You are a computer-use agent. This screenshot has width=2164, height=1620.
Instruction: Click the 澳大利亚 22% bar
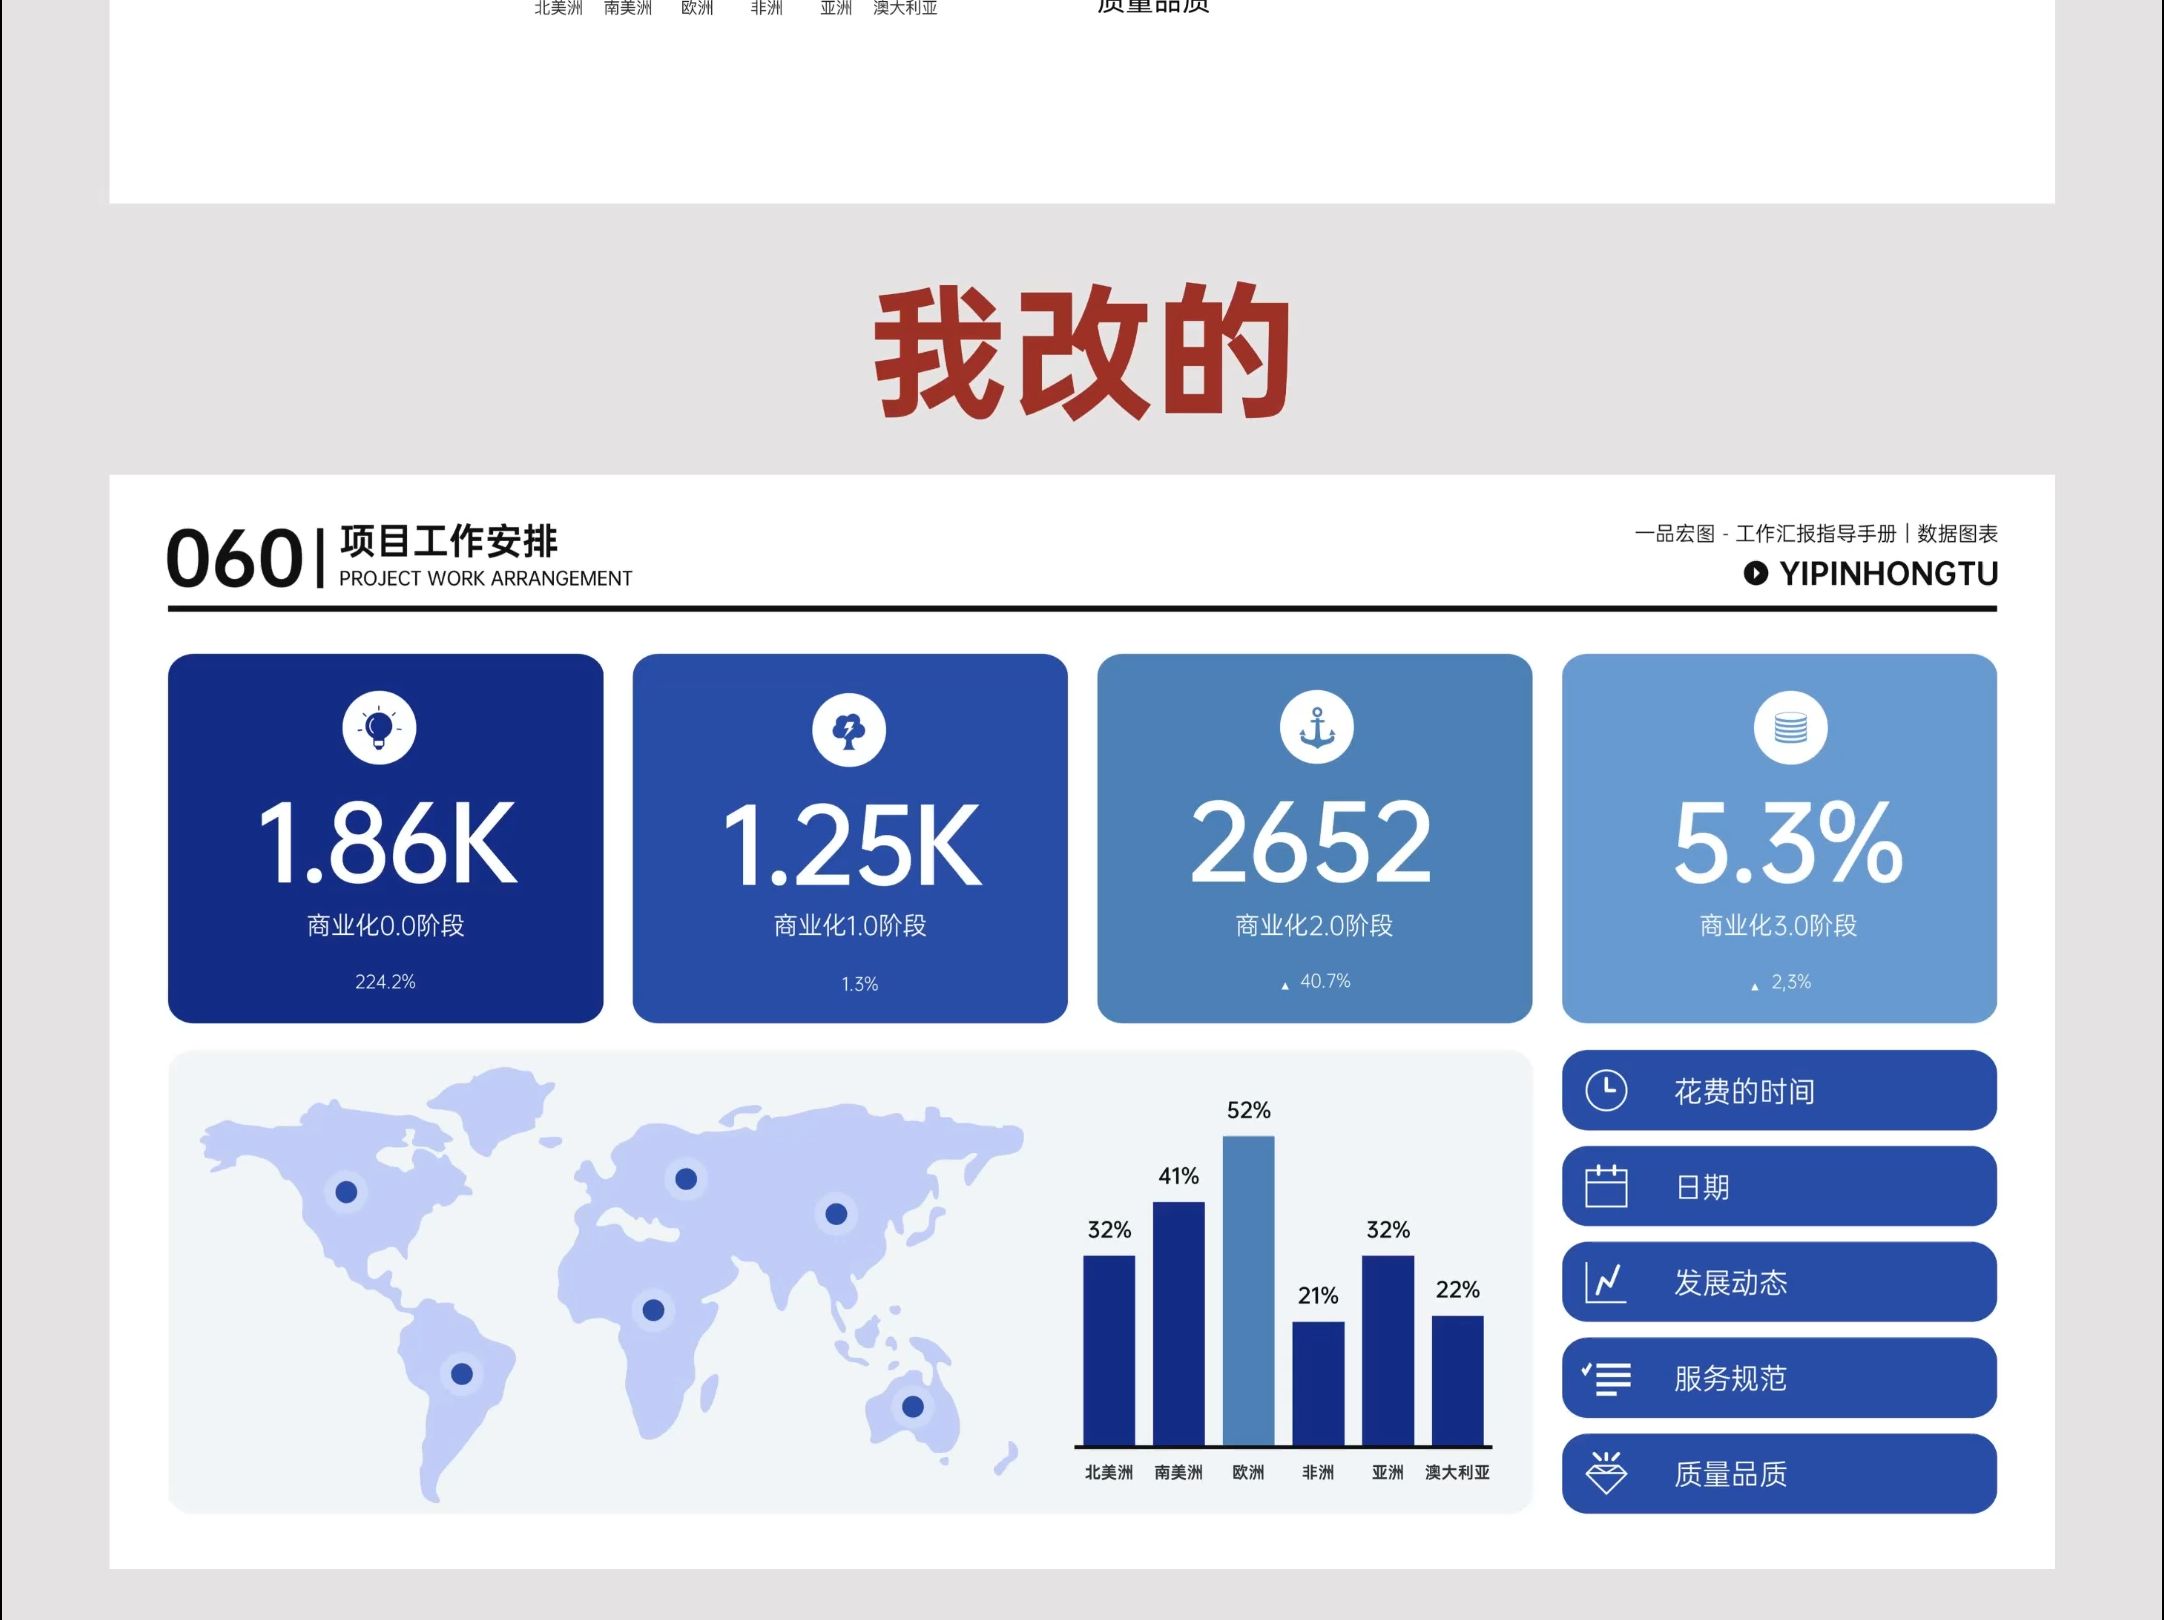[1457, 1380]
